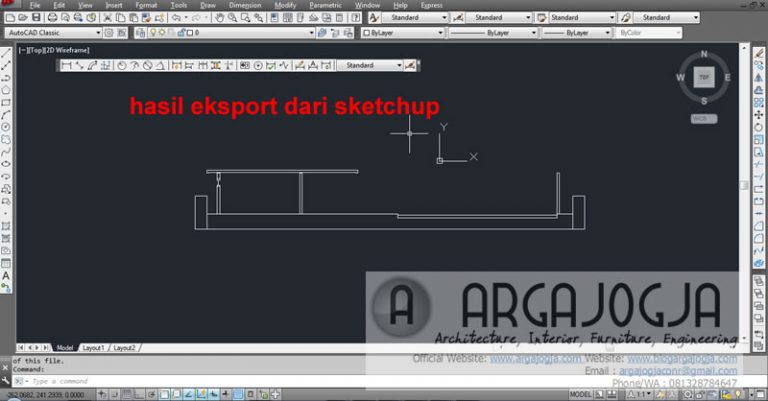768x401 pixels.
Task: Switch to the Layout1 tab
Action: (x=94, y=348)
